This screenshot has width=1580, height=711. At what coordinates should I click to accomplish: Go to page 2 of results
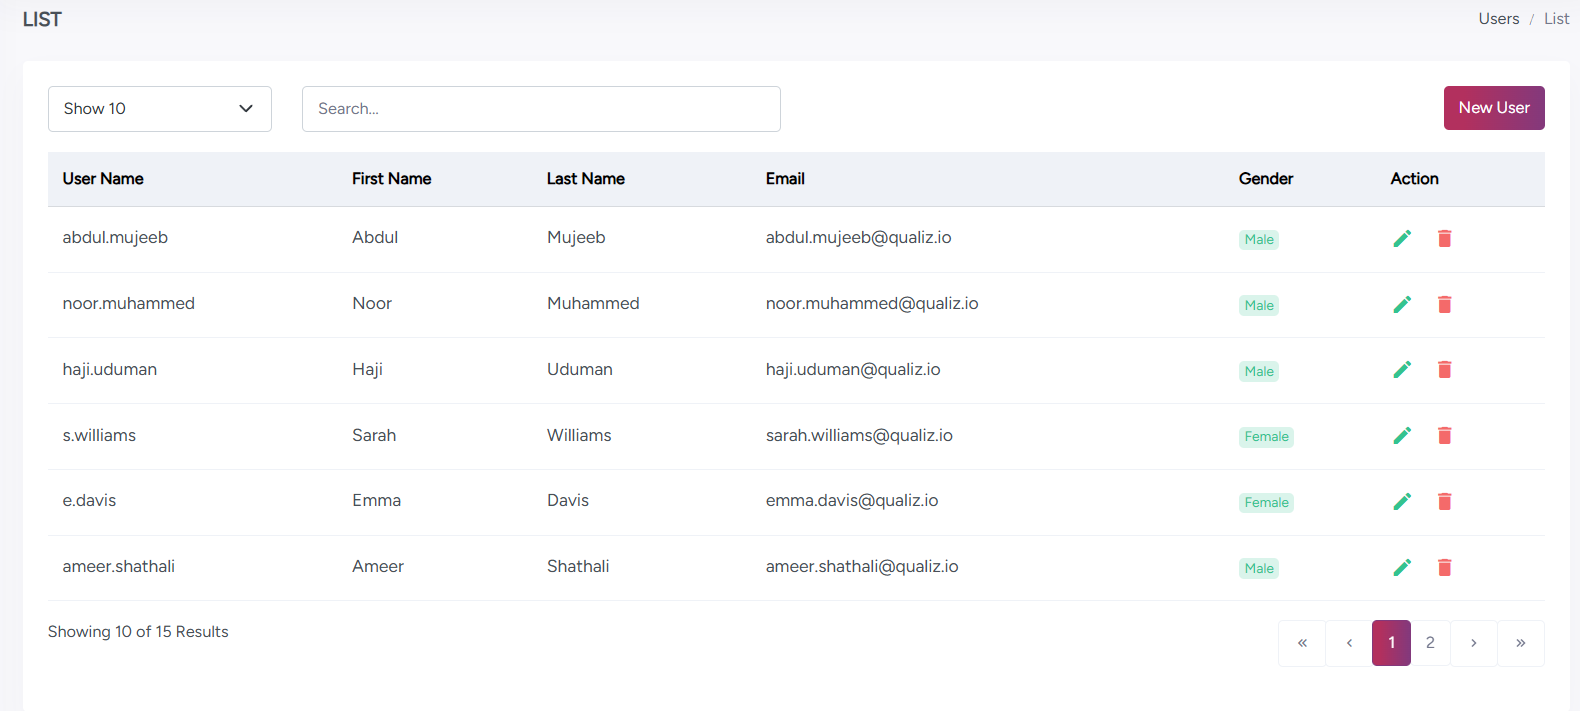1430,643
